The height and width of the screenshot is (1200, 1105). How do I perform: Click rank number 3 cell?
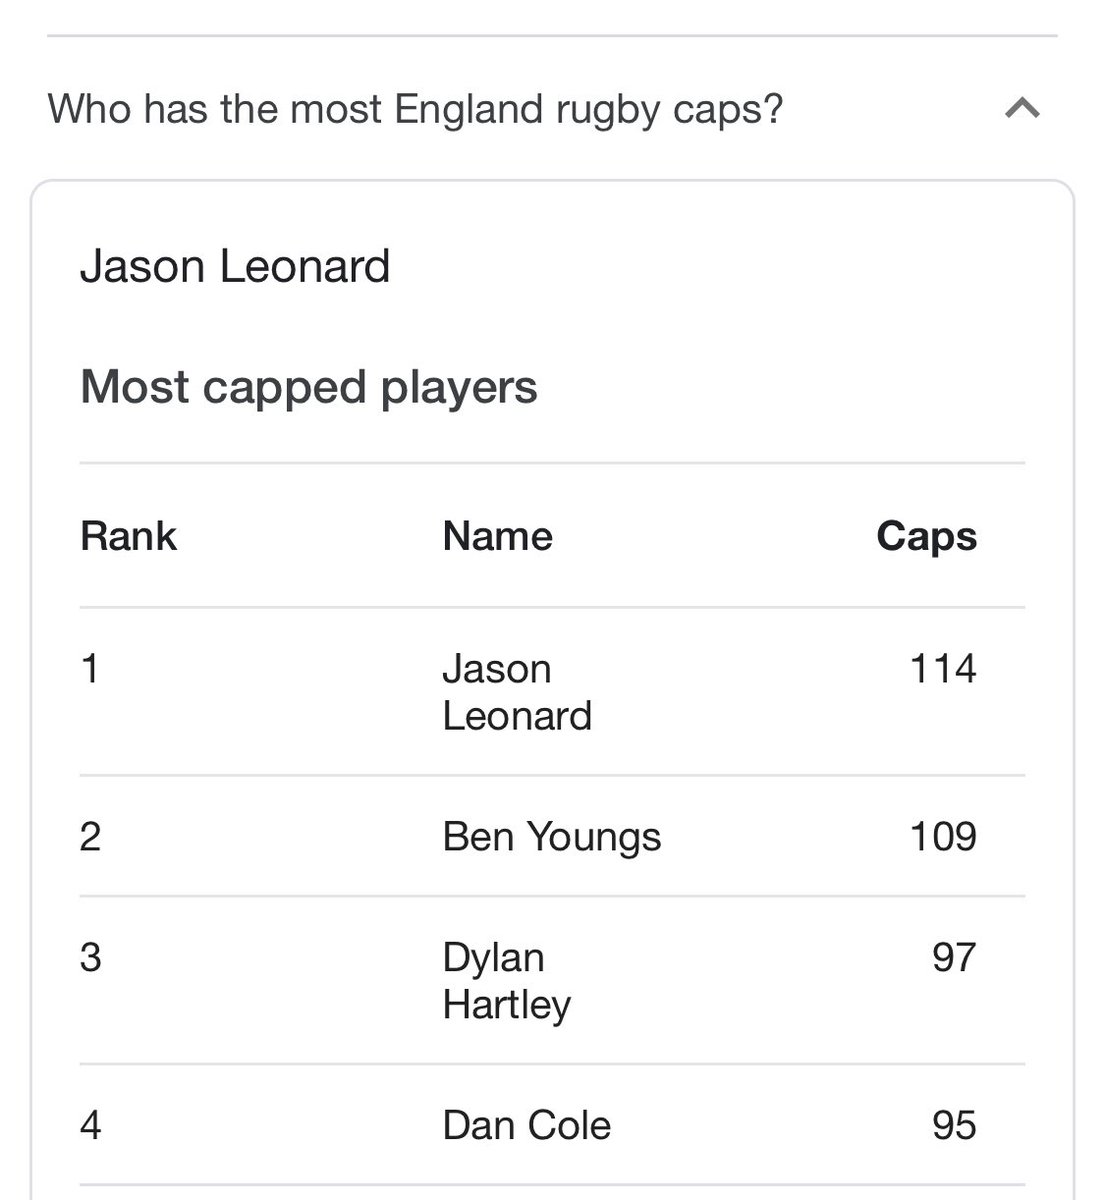click(x=90, y=957)
